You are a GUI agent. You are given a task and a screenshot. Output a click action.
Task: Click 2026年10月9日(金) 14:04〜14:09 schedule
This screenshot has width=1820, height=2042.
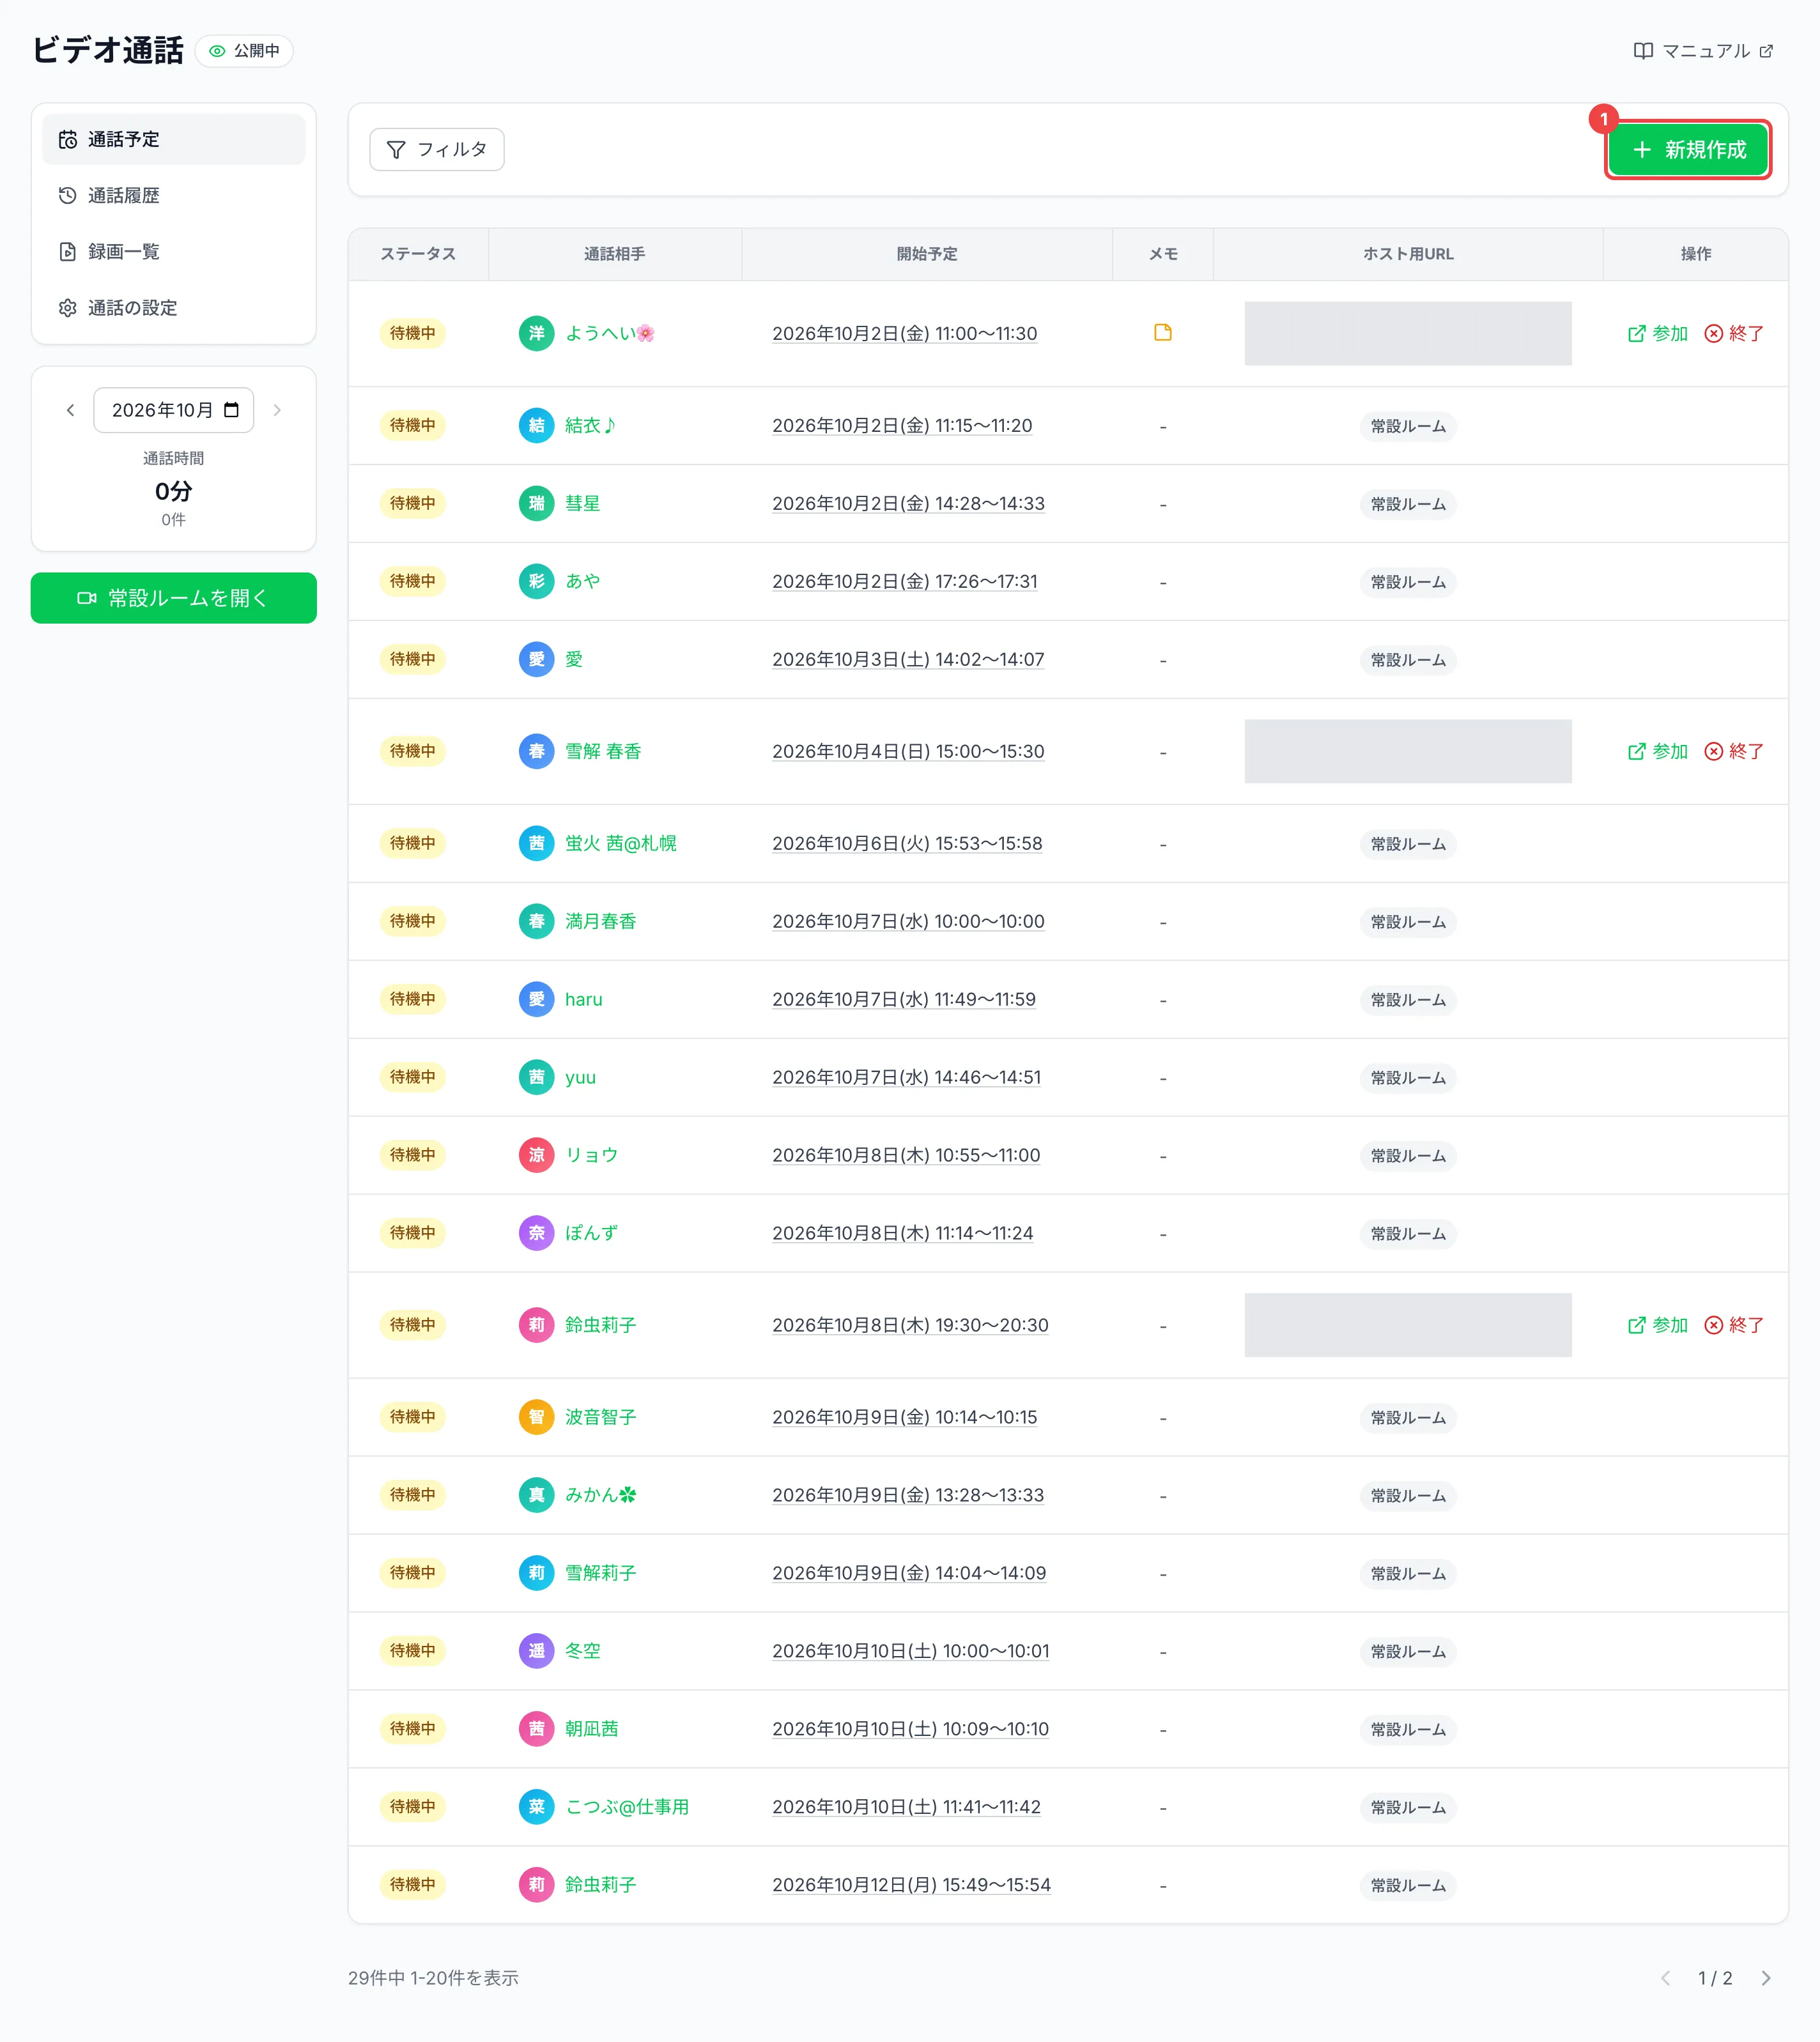click(909, 1574)
